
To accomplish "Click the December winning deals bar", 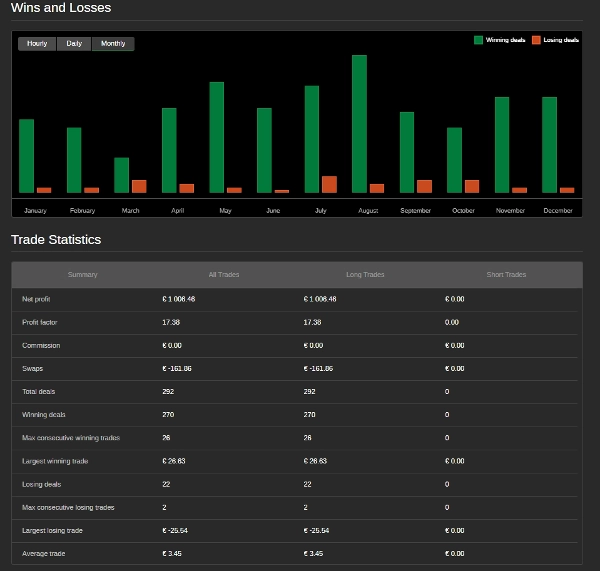I will coord(549,145).
